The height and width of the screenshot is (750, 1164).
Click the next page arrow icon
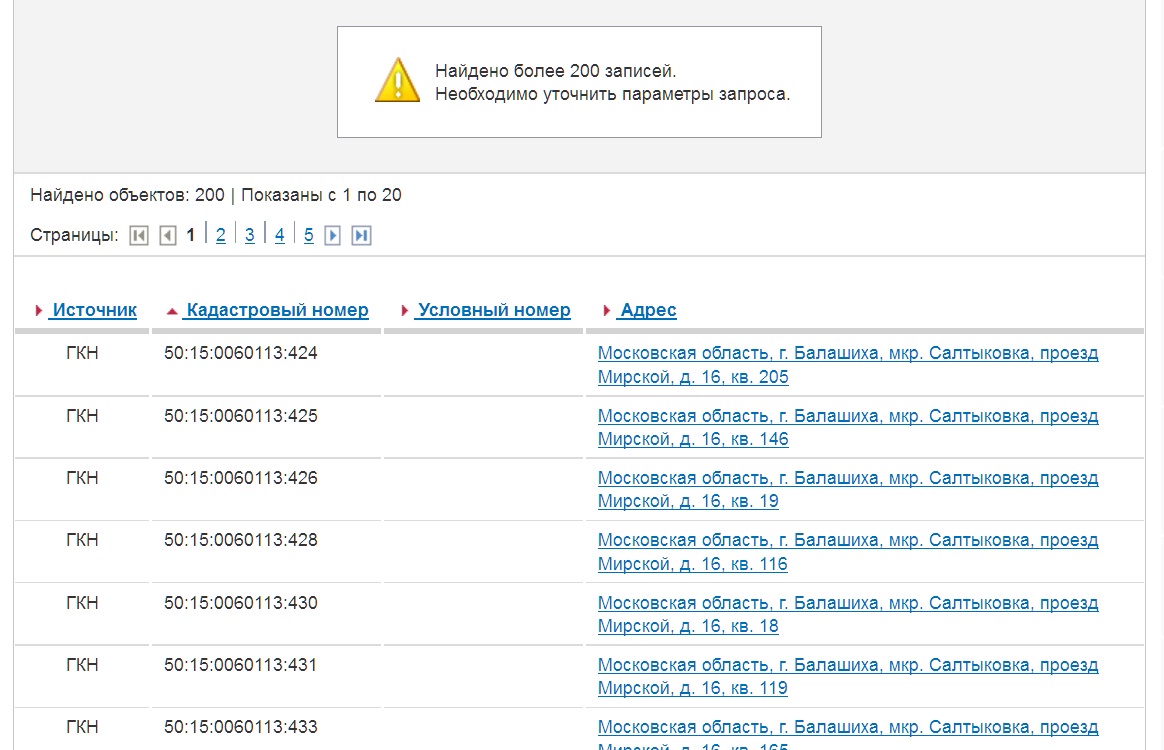(x=333, y=236)
